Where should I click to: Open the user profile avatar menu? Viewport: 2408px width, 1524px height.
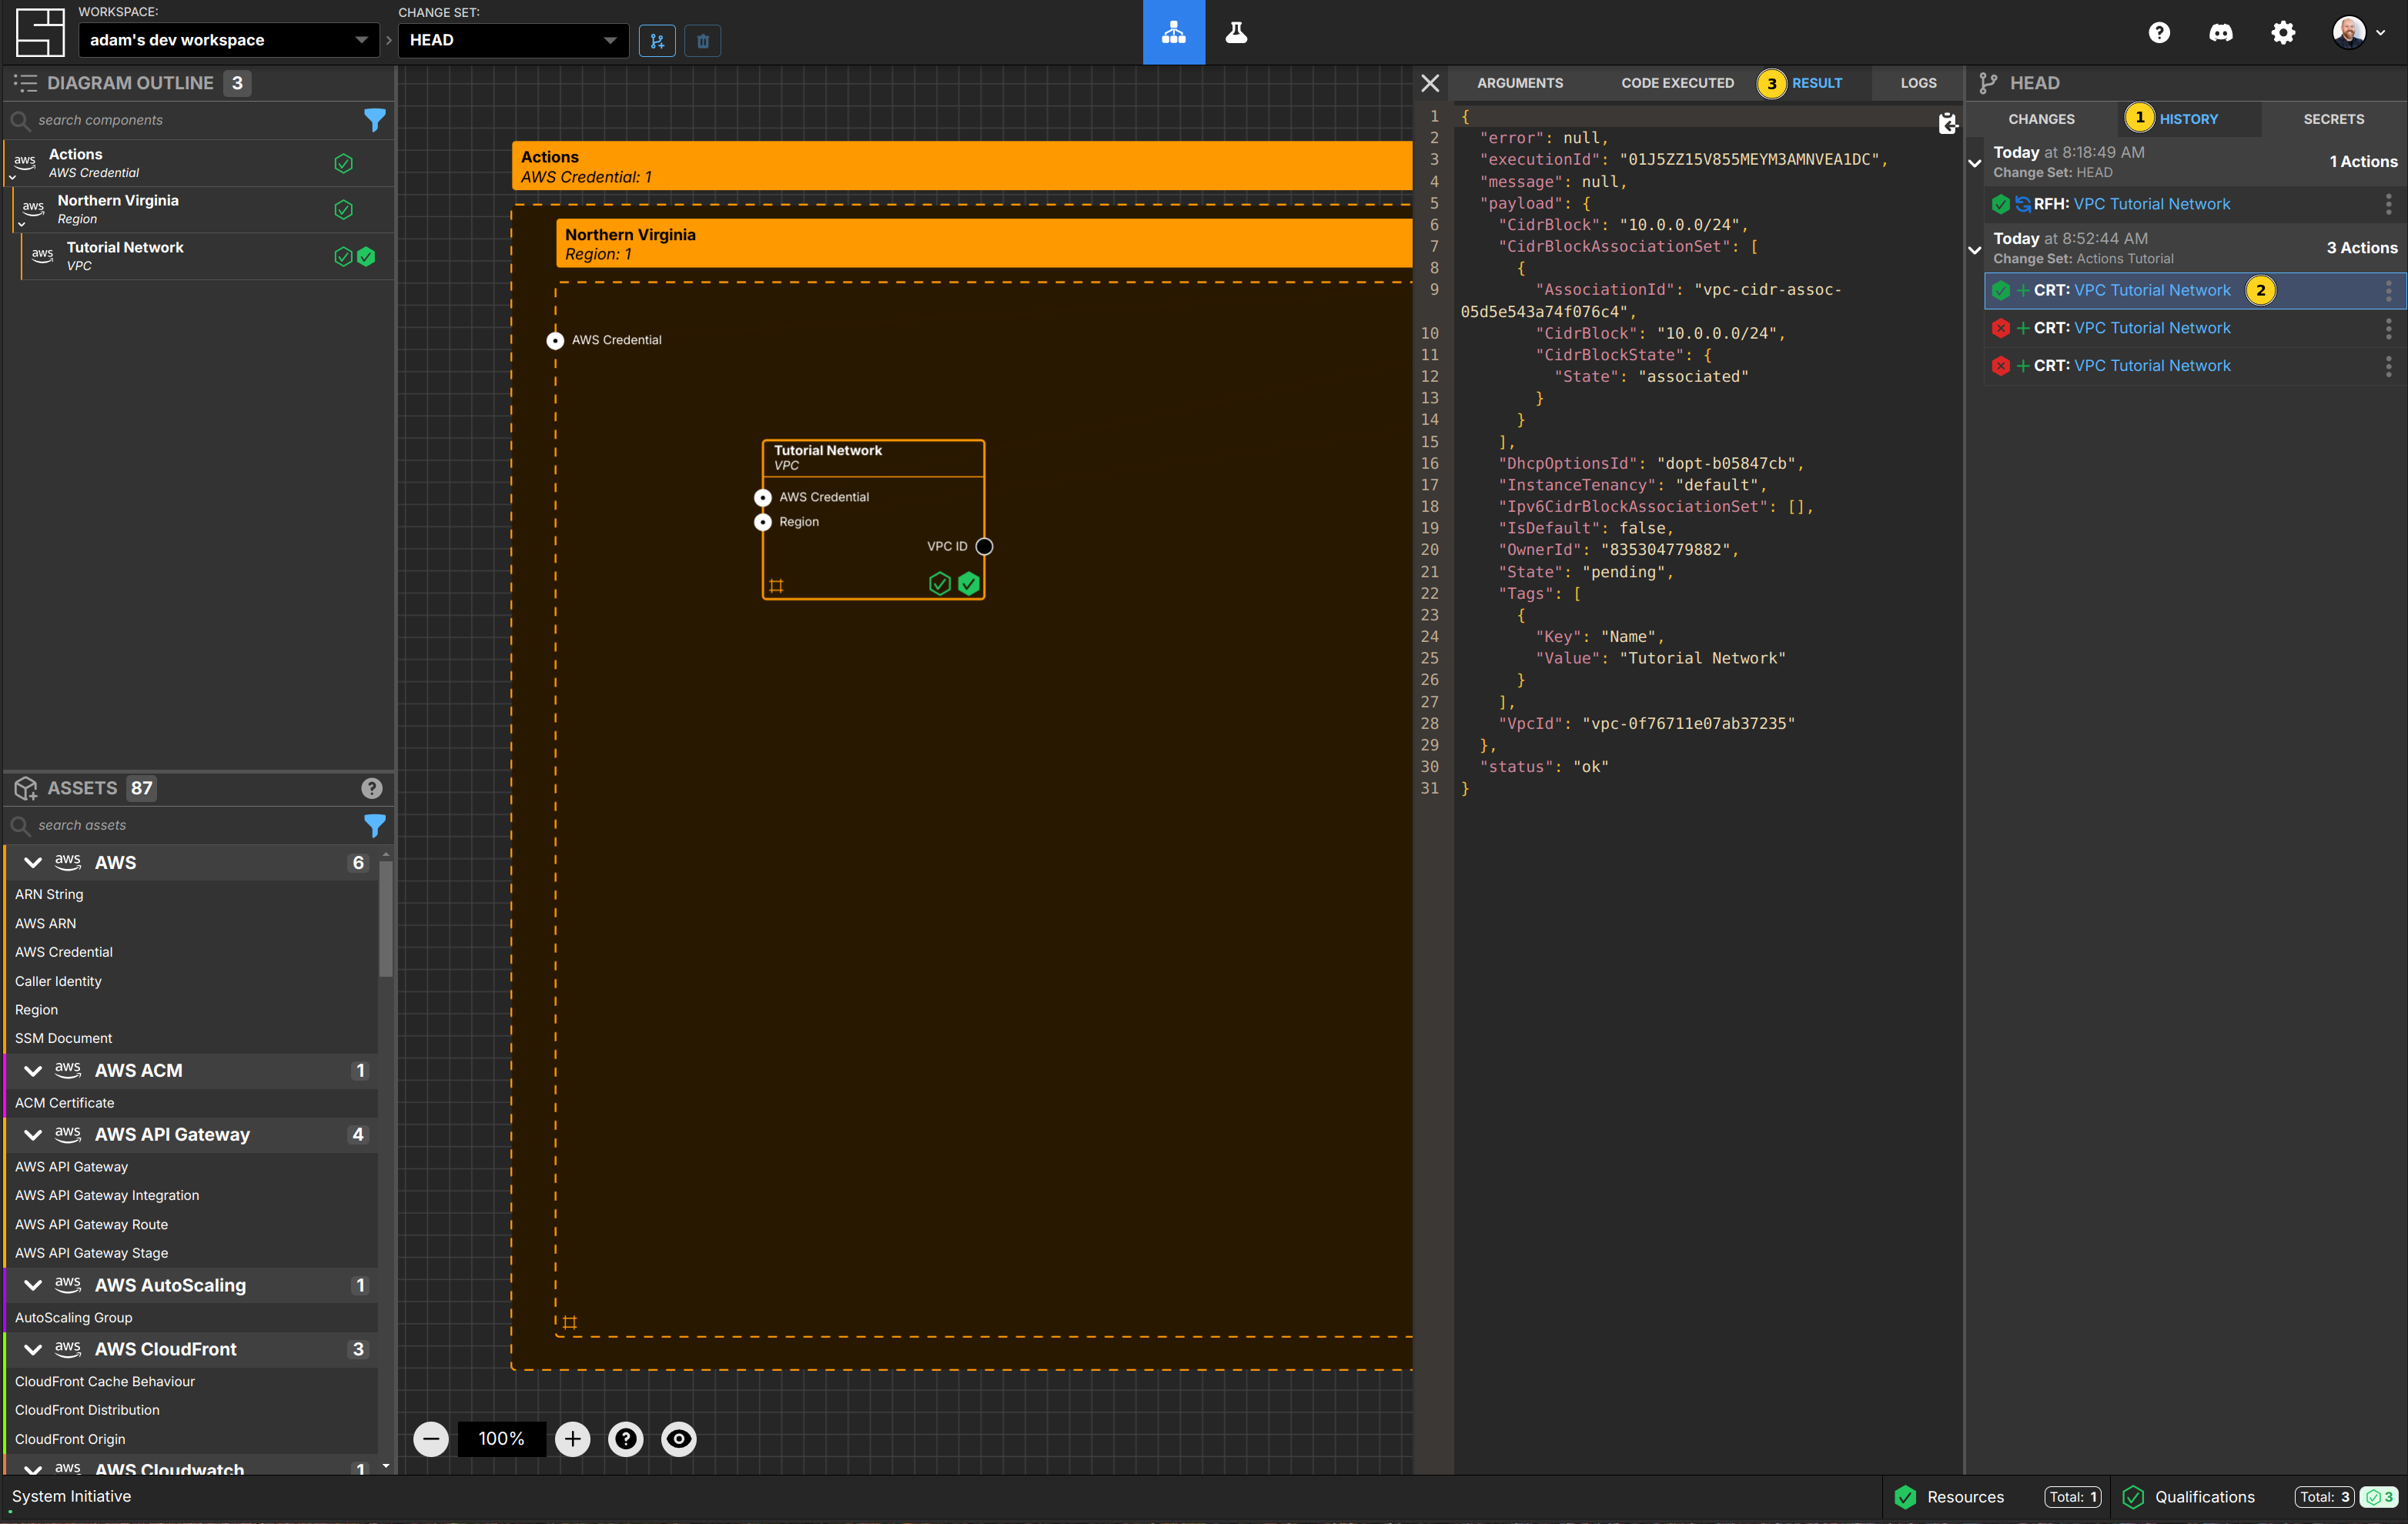[2358, 33]
